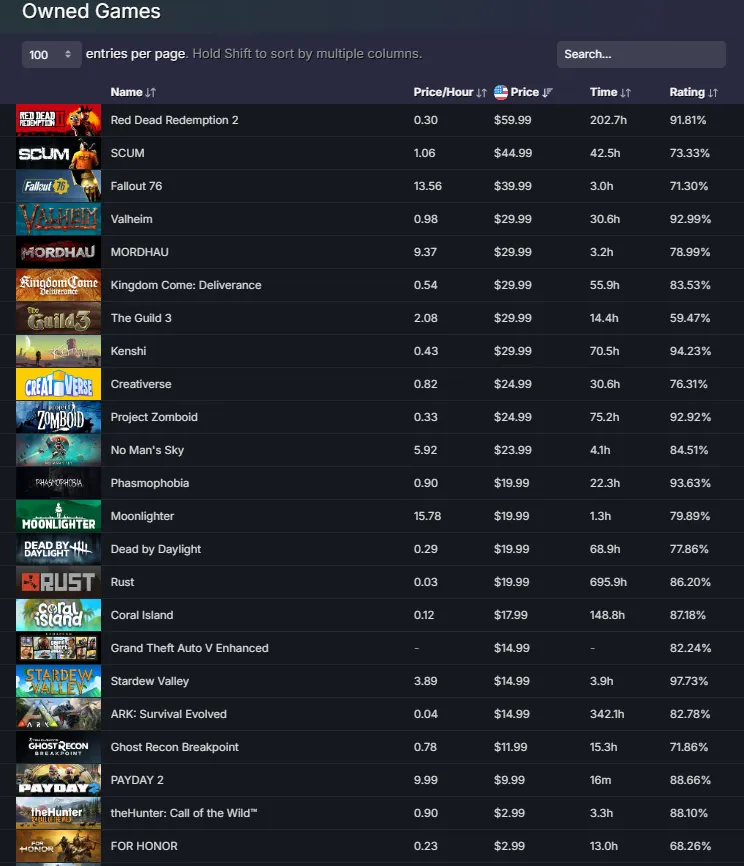The width and height of the screenshot is (744, 866).
Task: Click the Owned Games heading
Action: (91, 11)
